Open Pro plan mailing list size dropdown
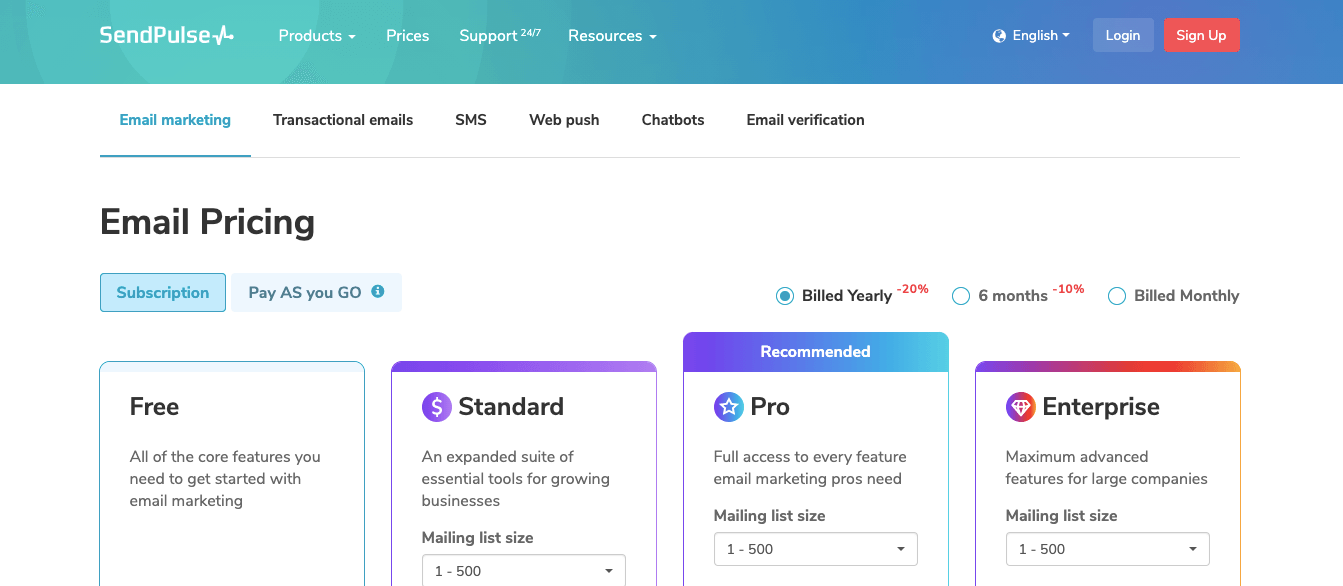Viewport: 1343px width, 586px height. pyautogui.click(x=816, y=549)
